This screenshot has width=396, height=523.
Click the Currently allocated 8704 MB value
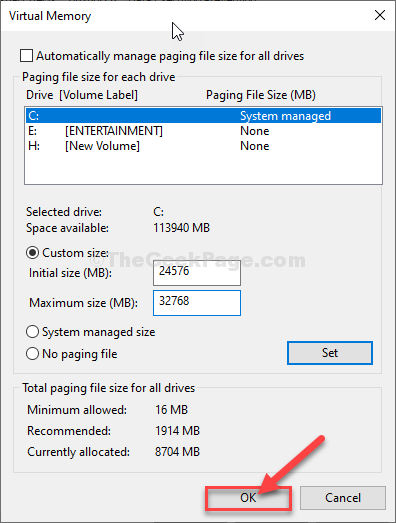177,452
